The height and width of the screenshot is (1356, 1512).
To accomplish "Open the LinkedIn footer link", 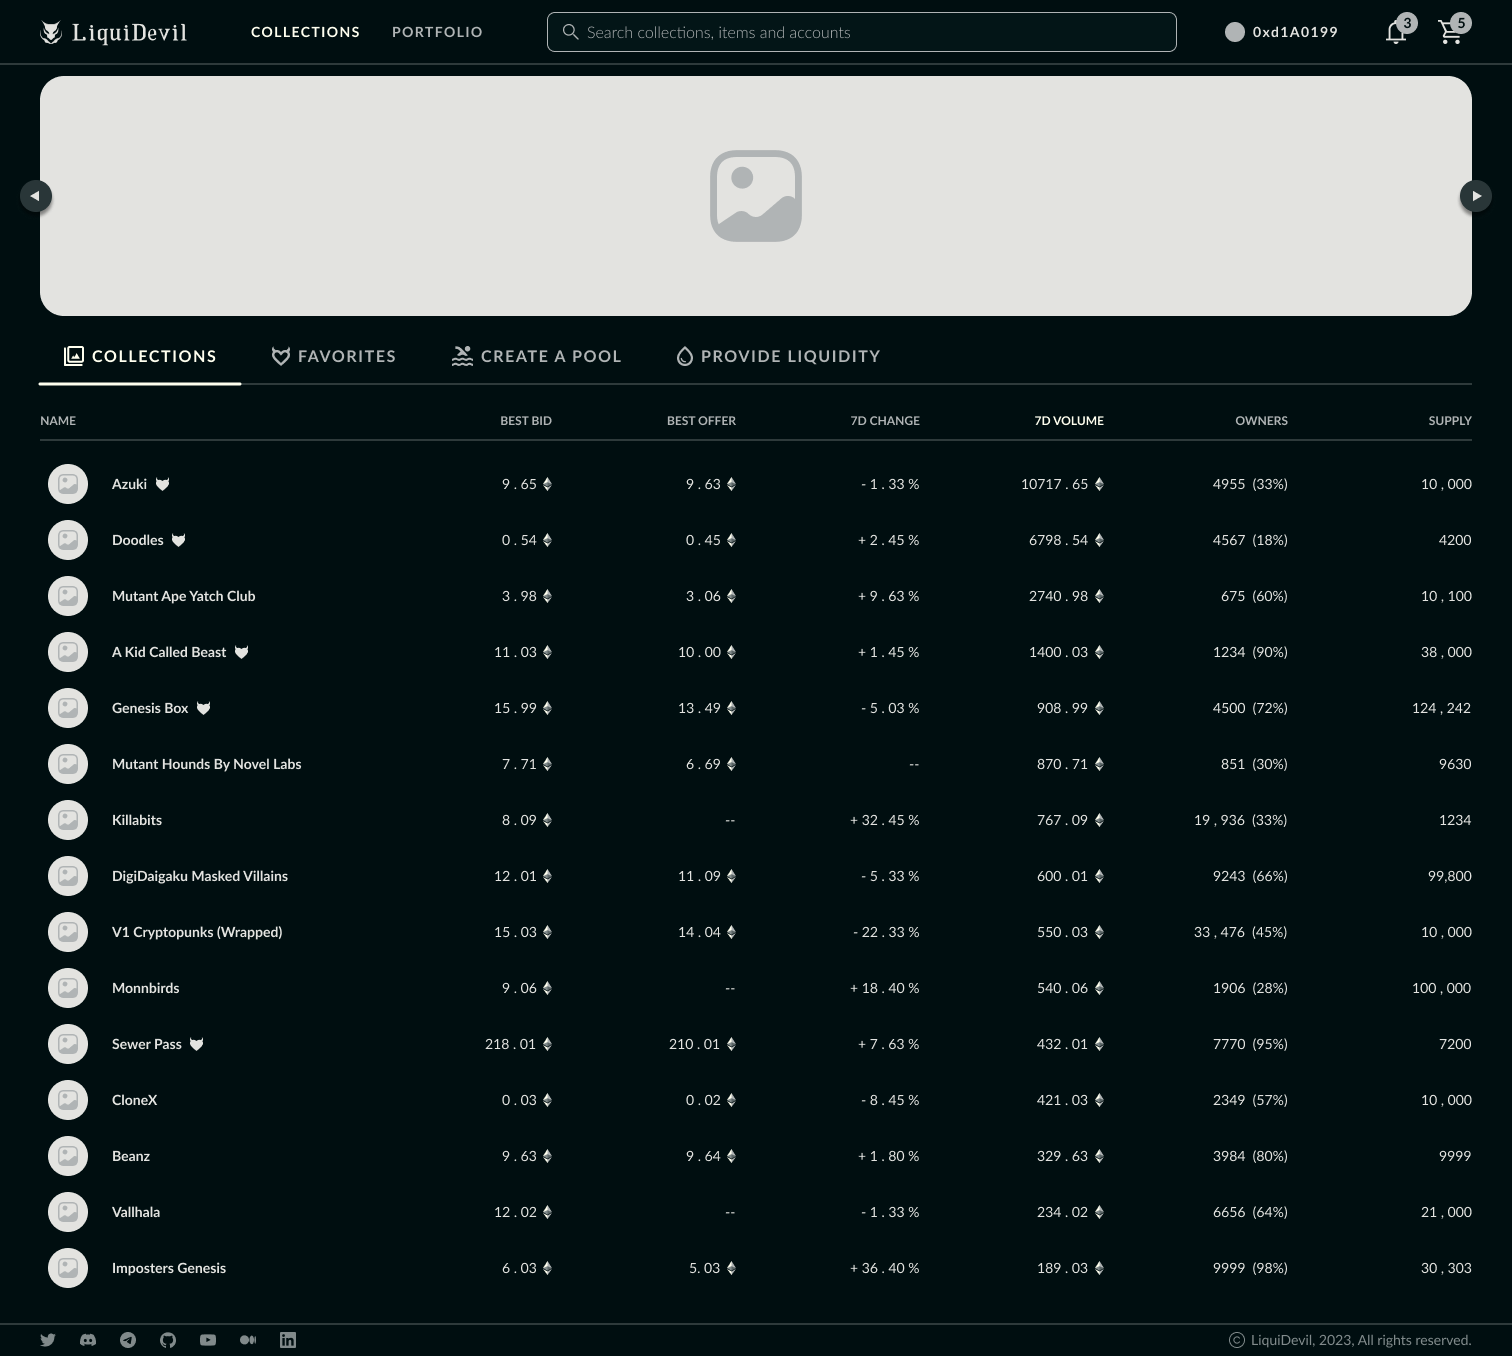I will (x=288, y=1340).
